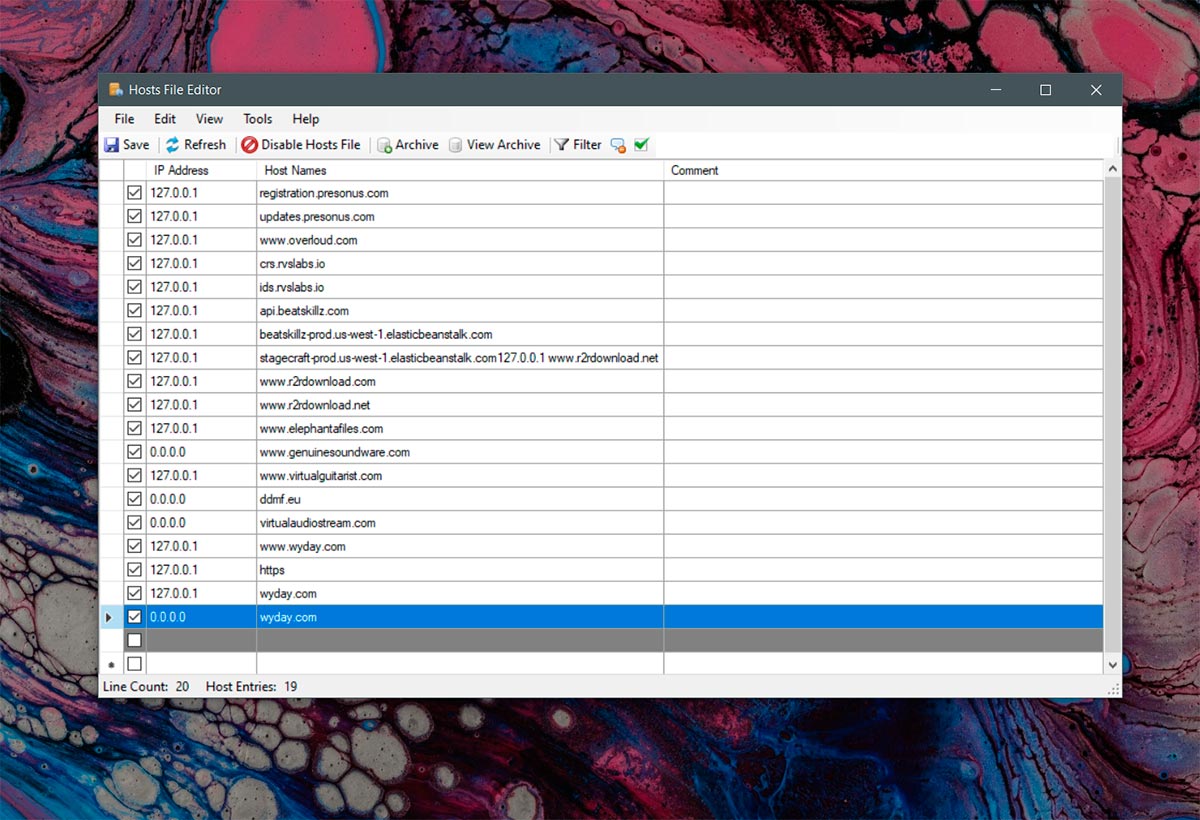This screenshot has height=820, width=1200.
Task: Toggle the www.virtualguitarist.com checkbox
Action: tap(134, 475)
